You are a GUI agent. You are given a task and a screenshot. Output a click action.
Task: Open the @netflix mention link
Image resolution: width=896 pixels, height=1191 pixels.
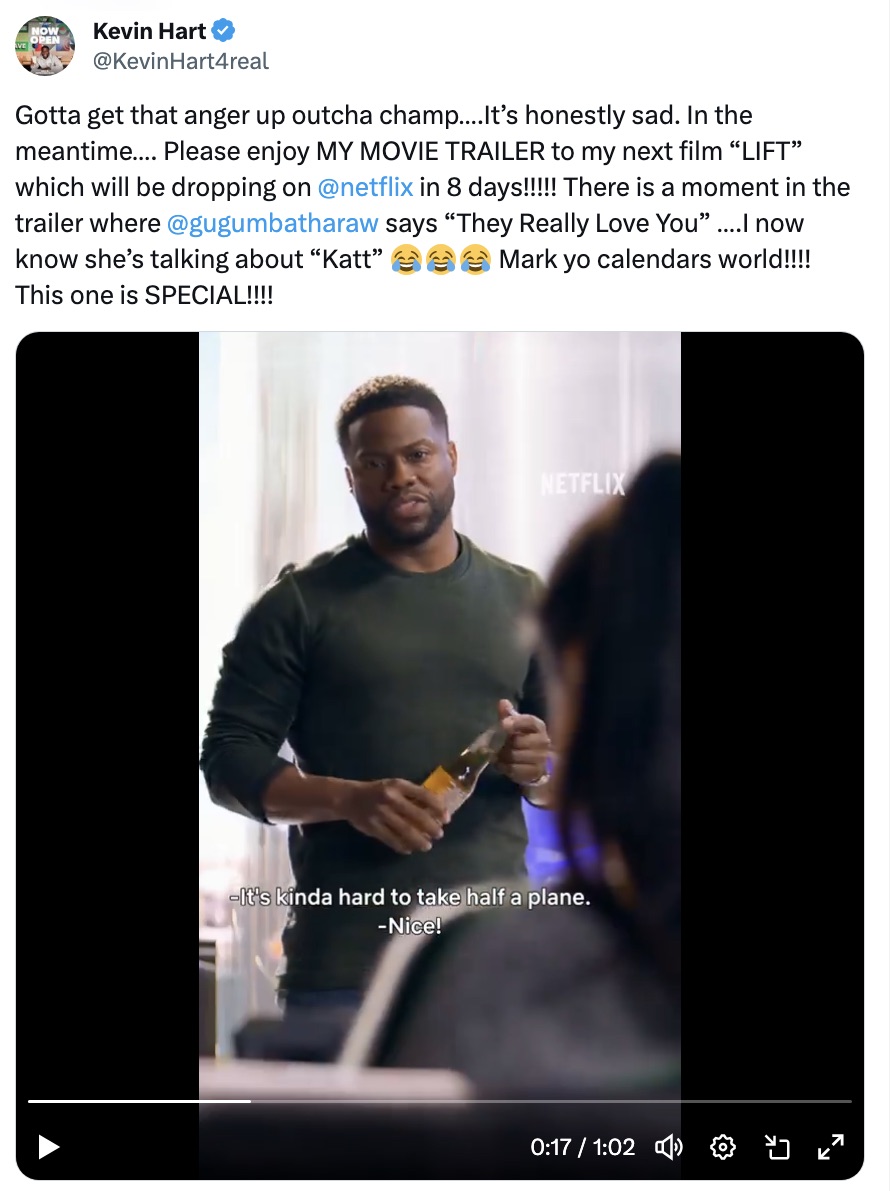click(365, 187)
